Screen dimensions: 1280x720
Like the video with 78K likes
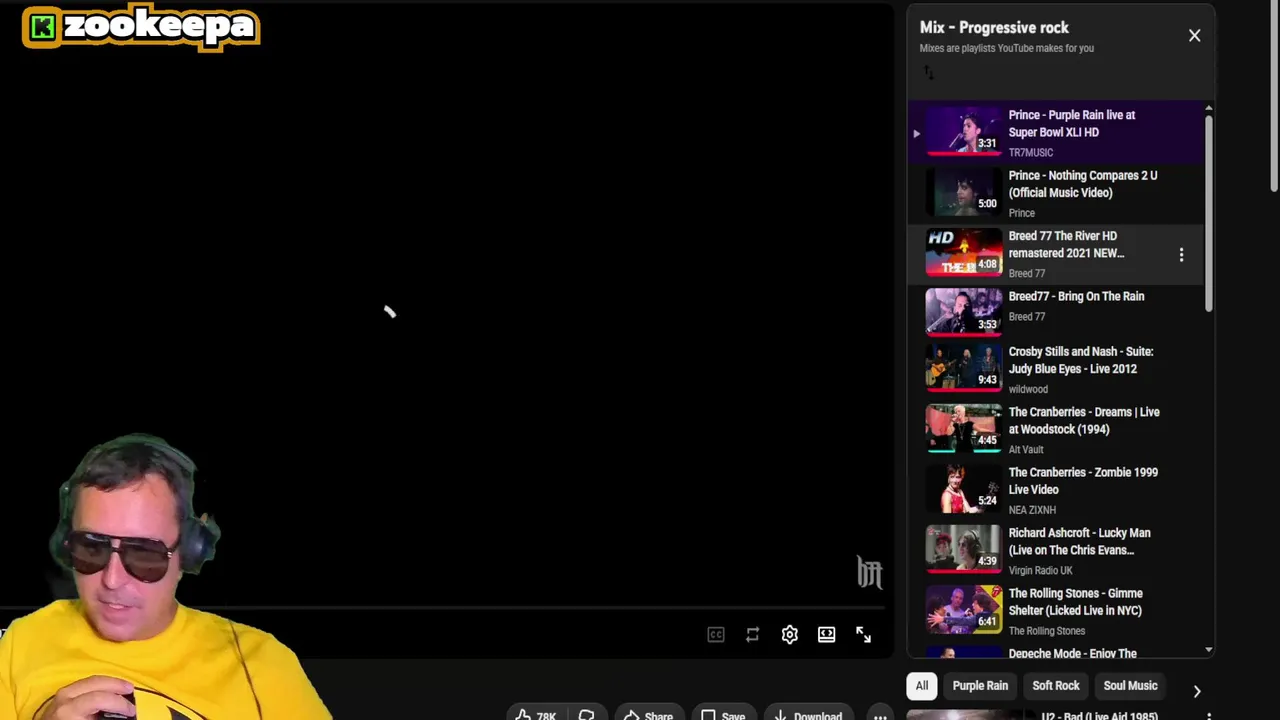tap(536, 714)
